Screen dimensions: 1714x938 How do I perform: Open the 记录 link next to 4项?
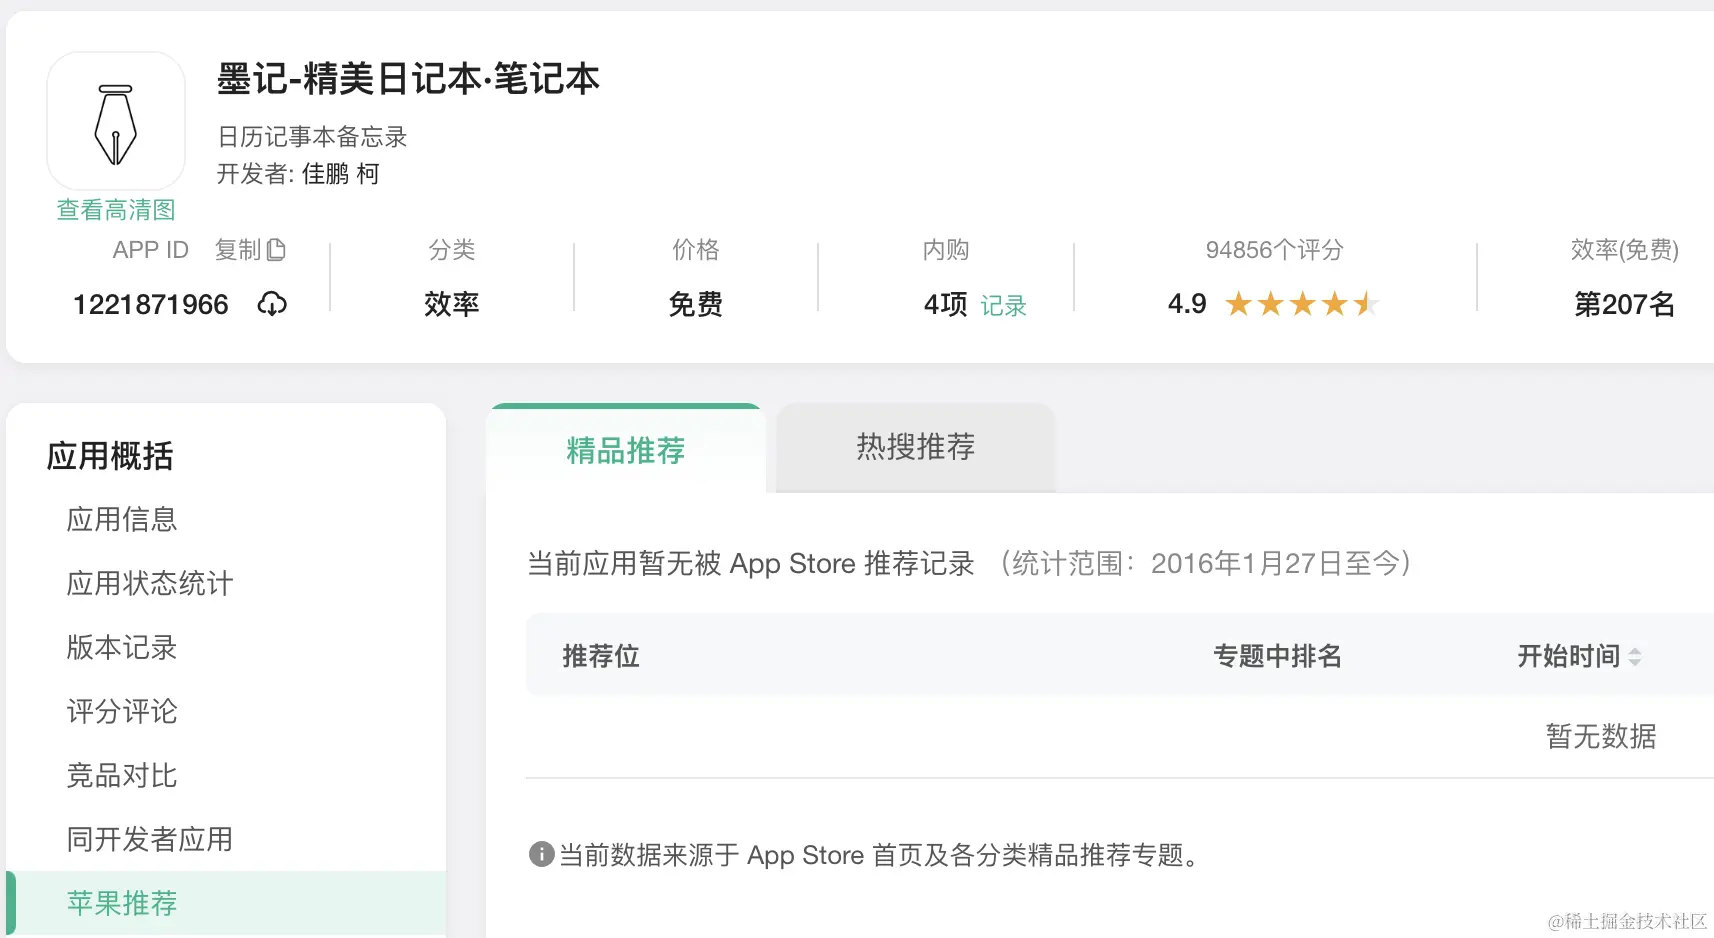[x=1003, y=305]
